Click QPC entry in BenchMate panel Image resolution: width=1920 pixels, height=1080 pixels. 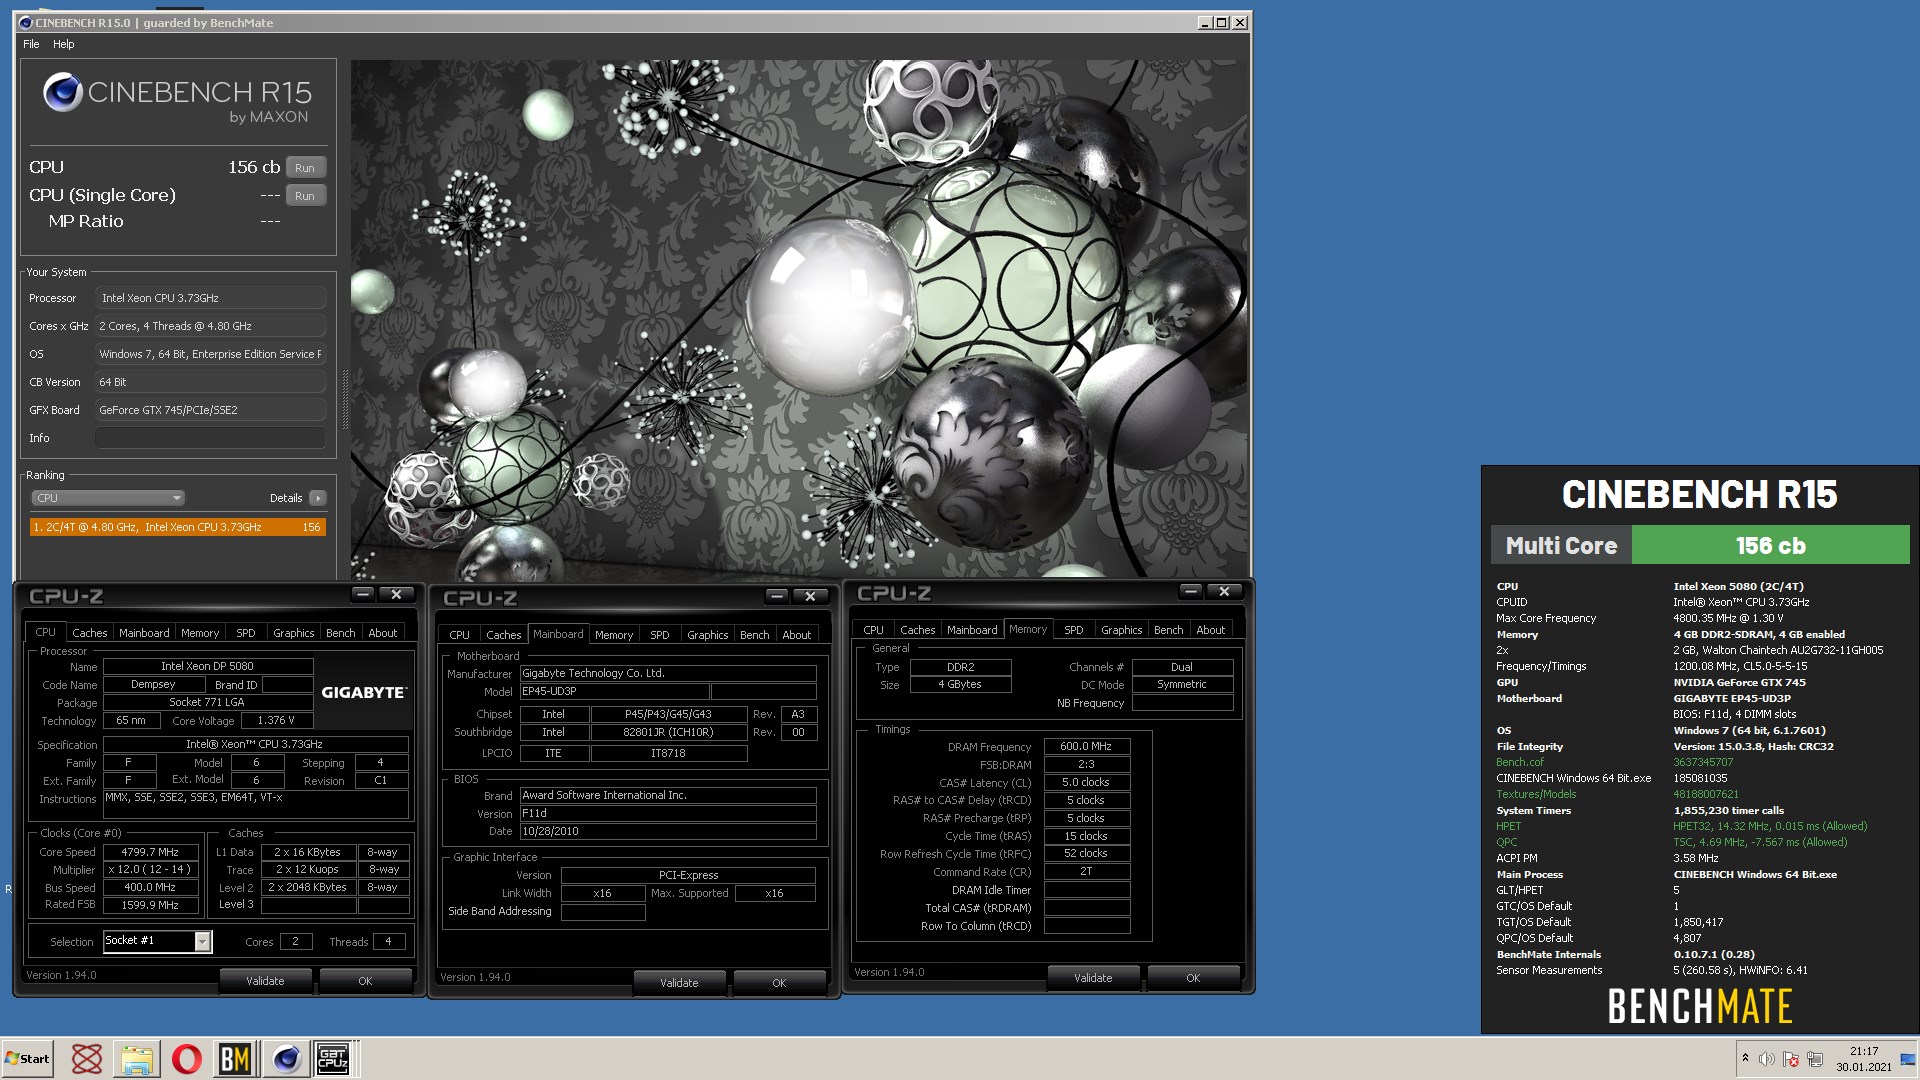tap(1507, 842)
